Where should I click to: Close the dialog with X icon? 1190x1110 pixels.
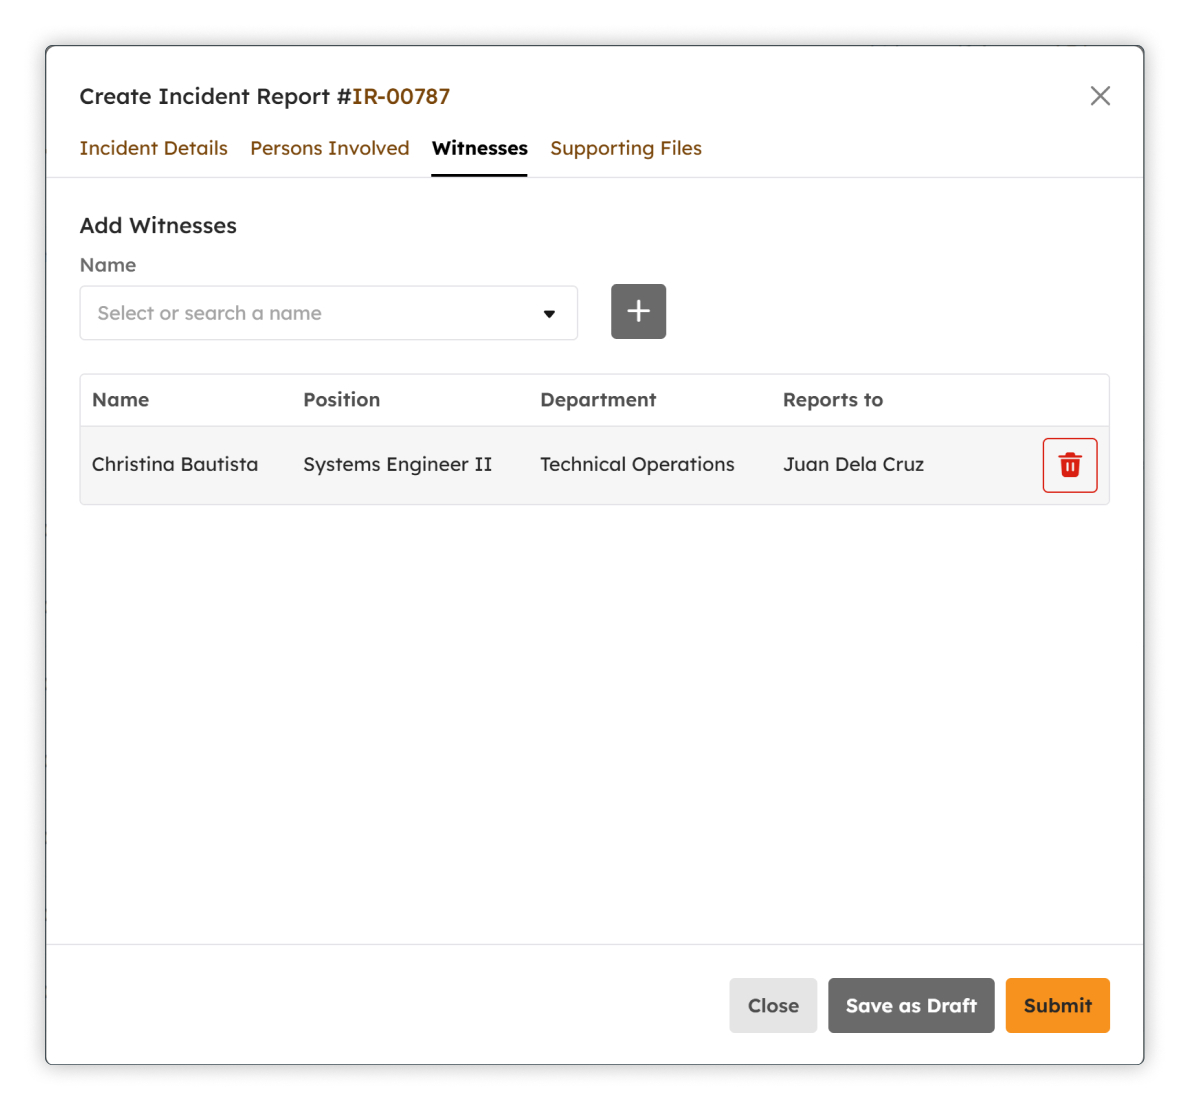tap(1100, 96)
